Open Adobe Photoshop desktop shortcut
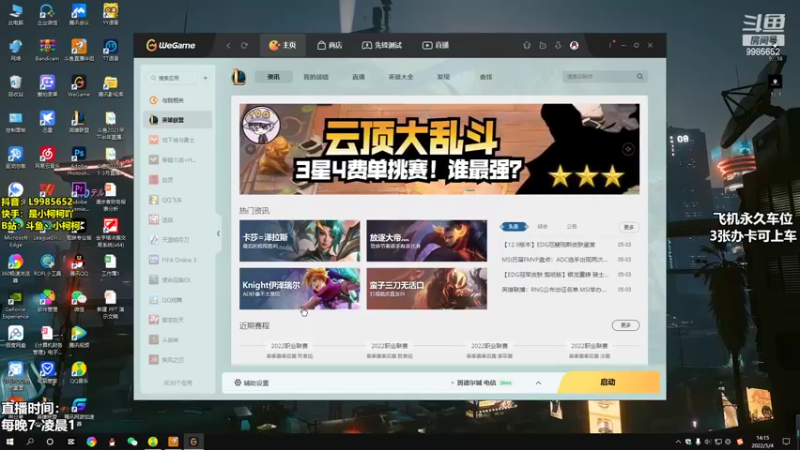Viewport: 800px width, 450px height. [x=79, y=160]
